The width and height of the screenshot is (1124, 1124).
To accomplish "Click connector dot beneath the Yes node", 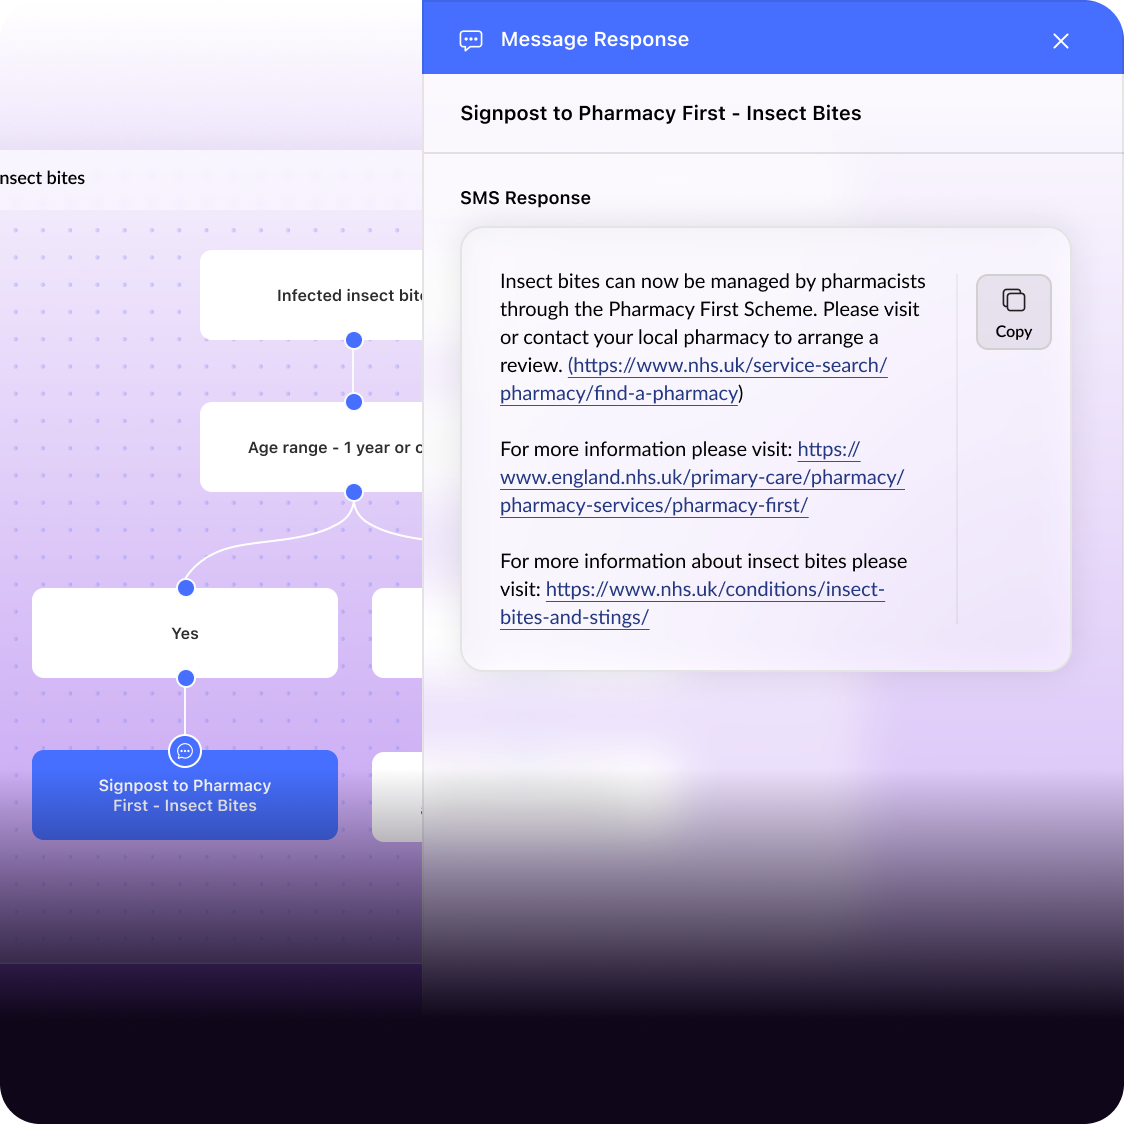I will coord(185,678).
